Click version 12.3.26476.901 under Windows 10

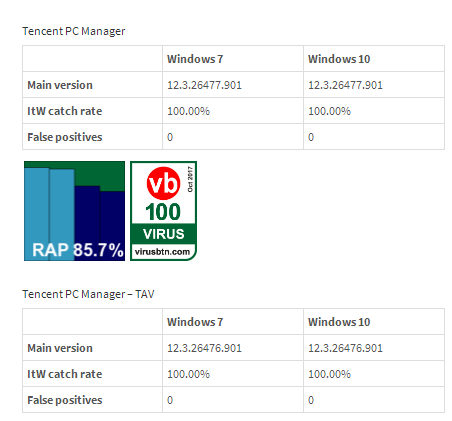pyautogui.click(x=345, y=348)
